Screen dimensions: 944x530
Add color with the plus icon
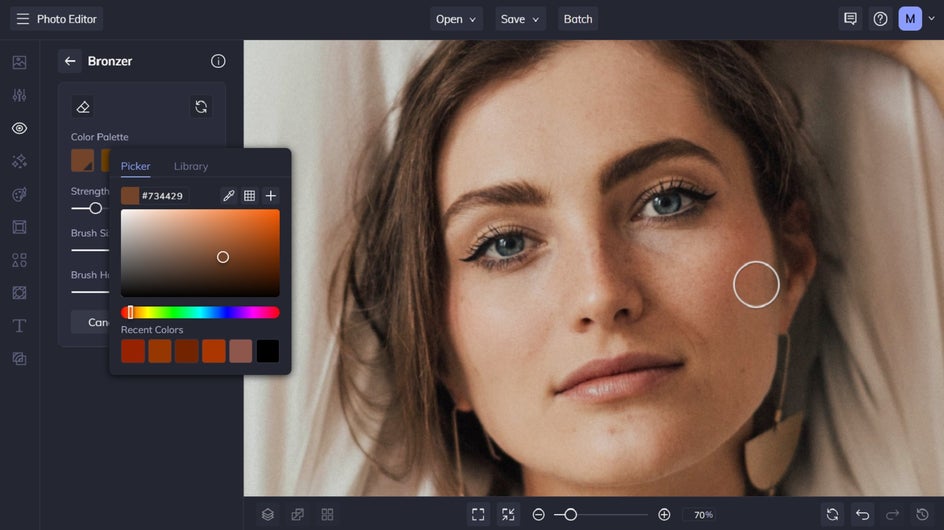pyautogui.click(x=271, y=196)
